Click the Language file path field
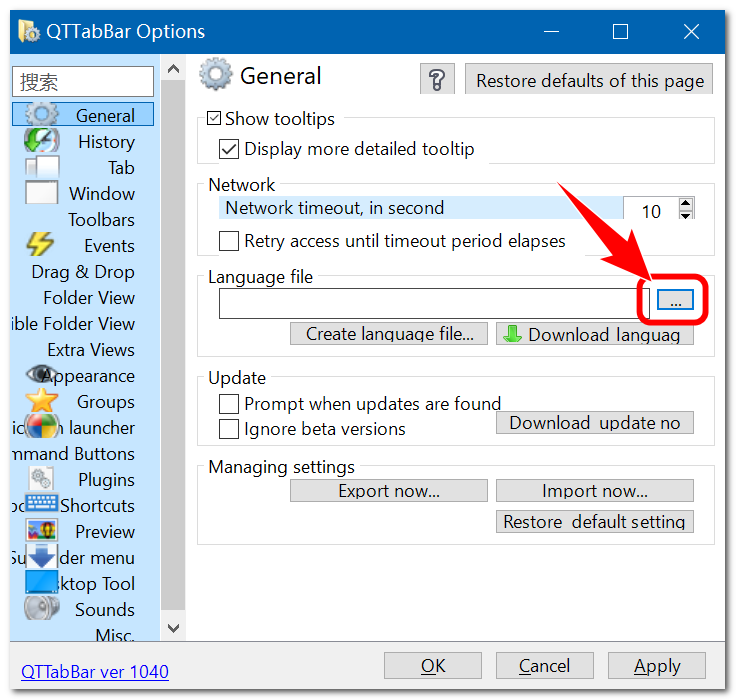The height and width of the screenshot is (700, 736). click(x=434, y=303)
